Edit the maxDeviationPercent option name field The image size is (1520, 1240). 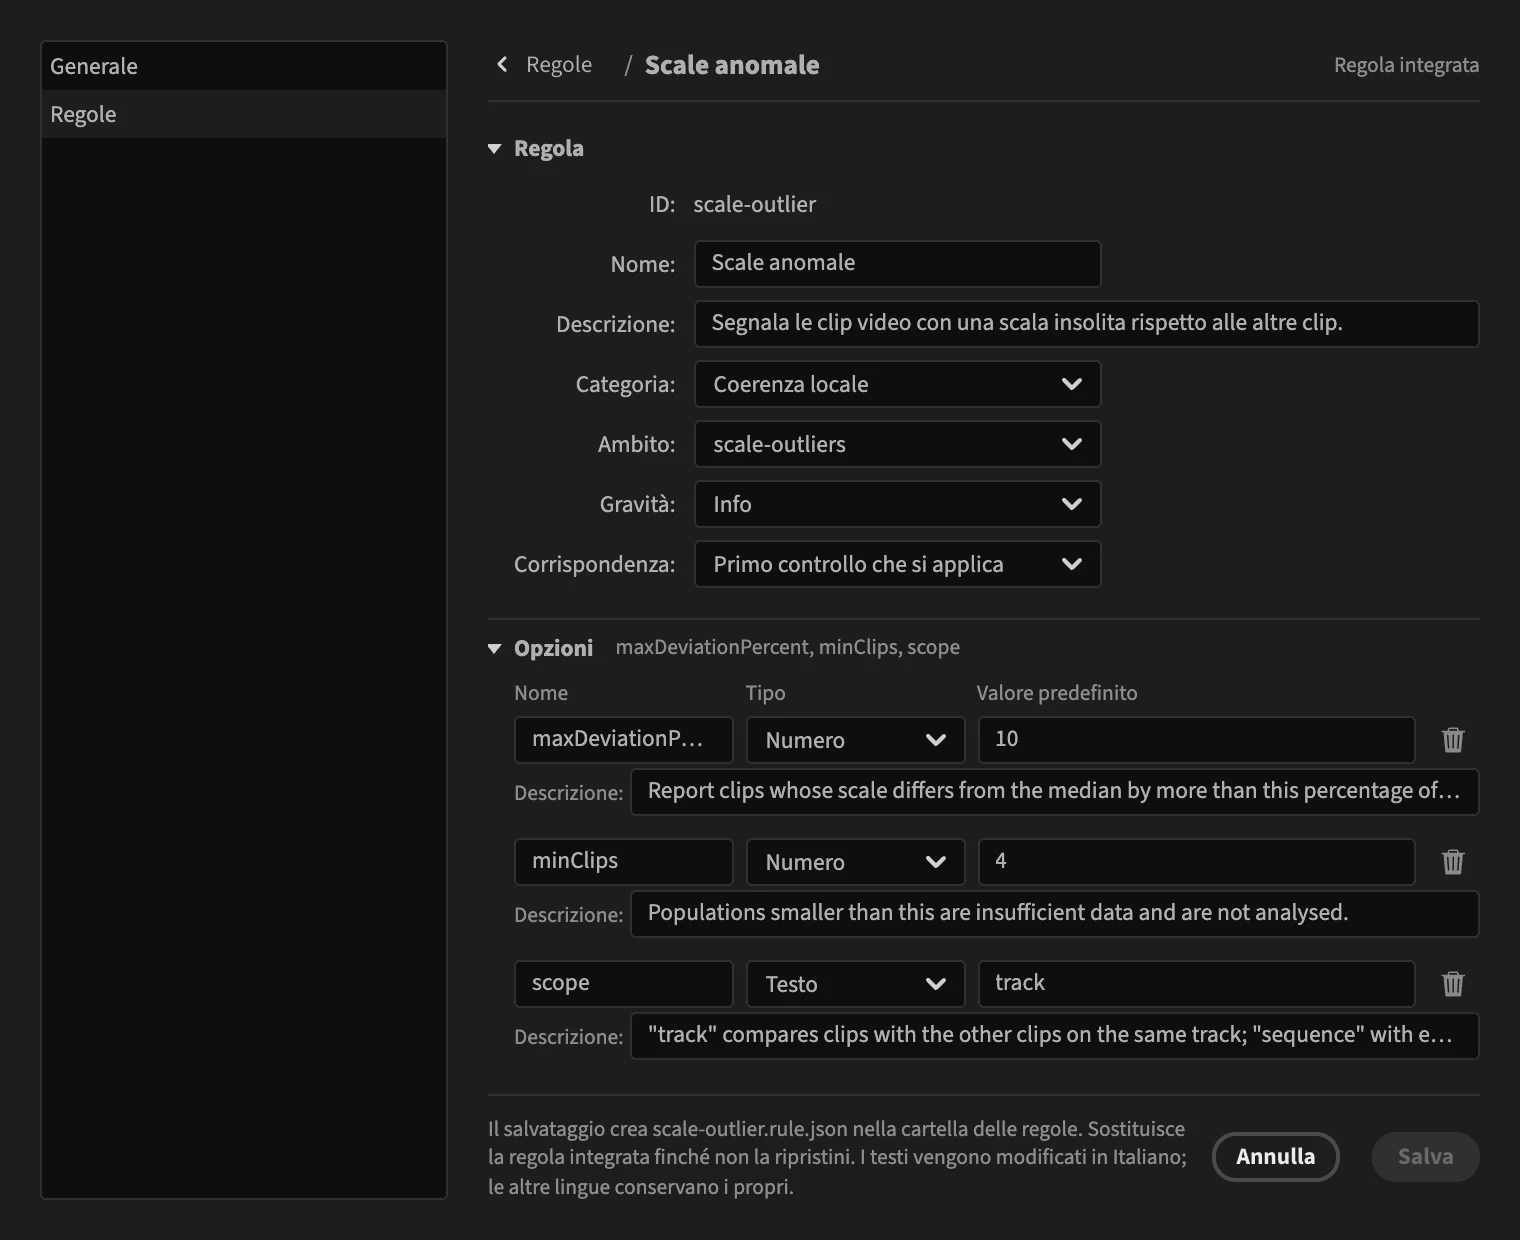(x=624, y=740)
